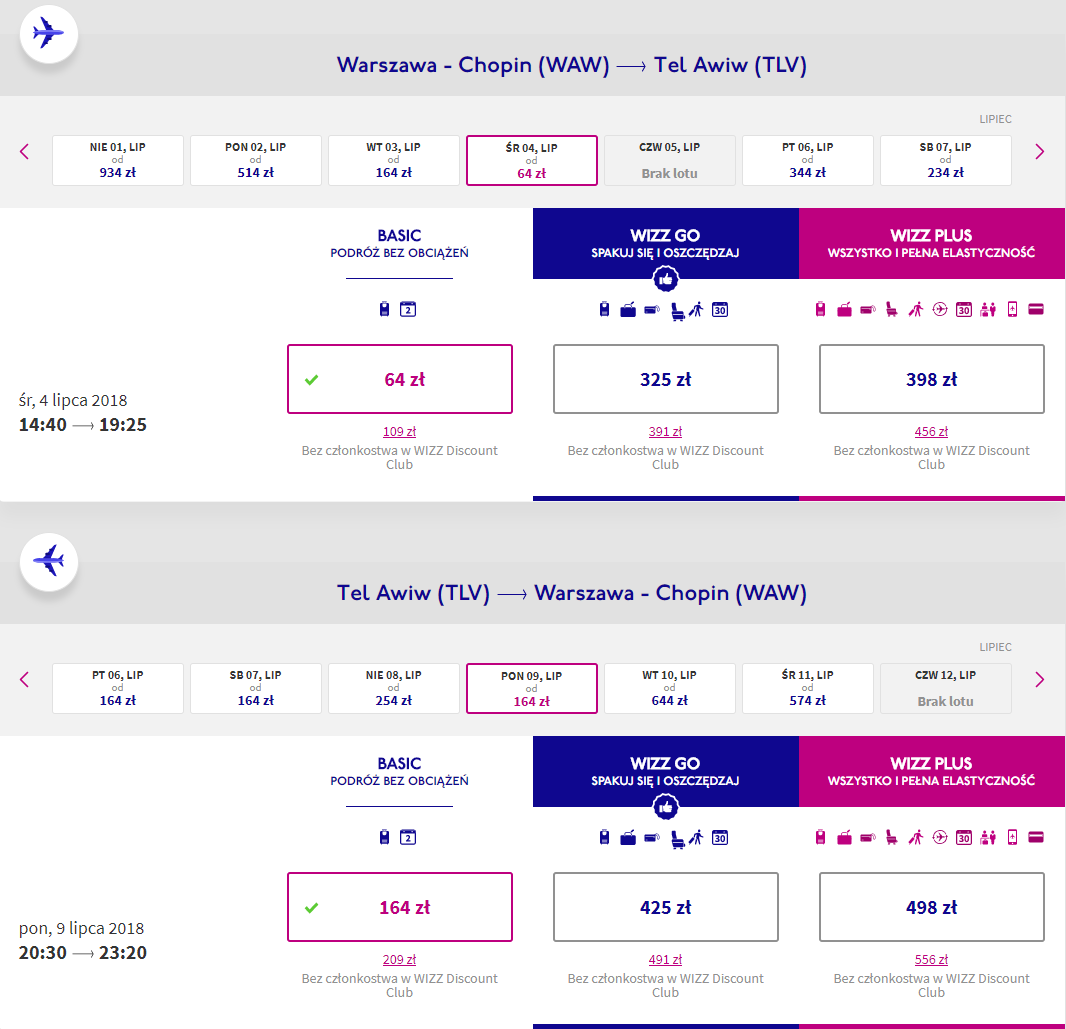This screenshot has height=1029, width=1066.
Task: Open the 109 zł non-member price link
Action: (400, 432)
